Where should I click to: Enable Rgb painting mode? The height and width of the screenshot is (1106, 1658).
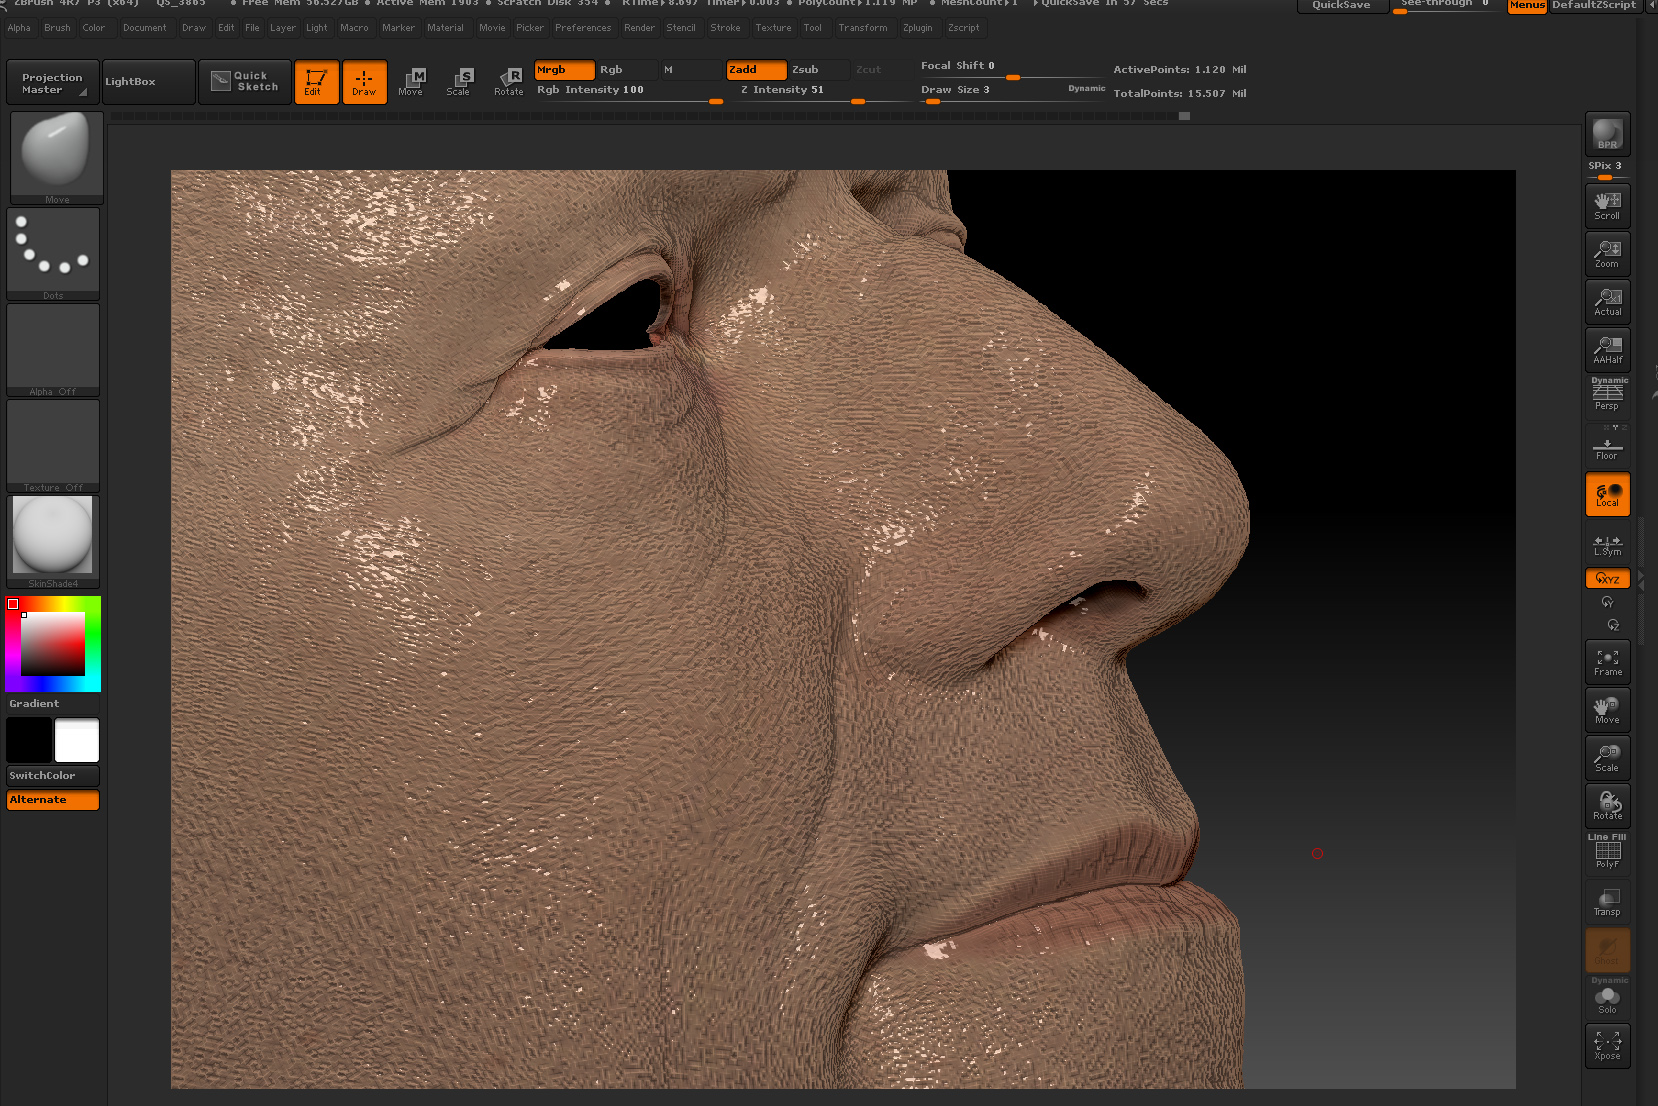coord(627,70)
